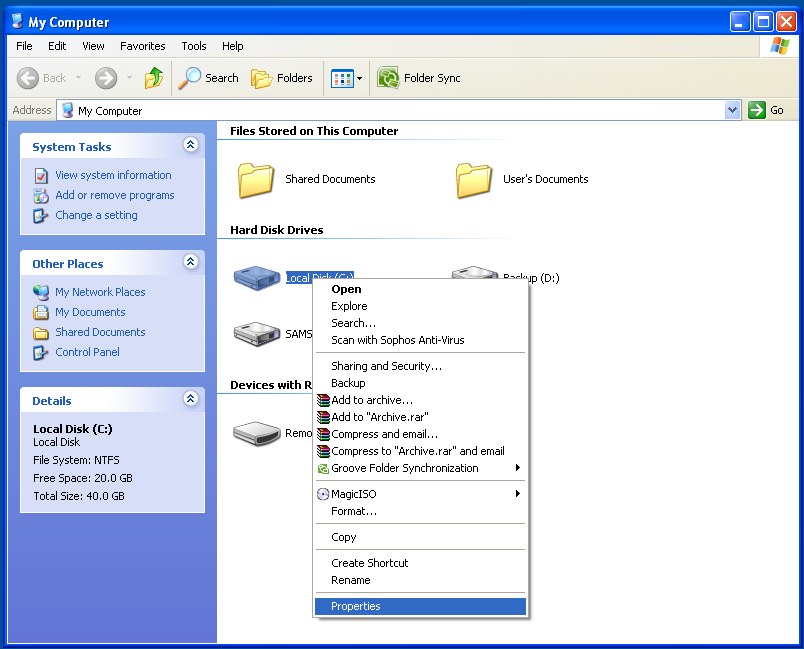
Task: Click the green Go arrow button
Action: [x=757, y=110]
